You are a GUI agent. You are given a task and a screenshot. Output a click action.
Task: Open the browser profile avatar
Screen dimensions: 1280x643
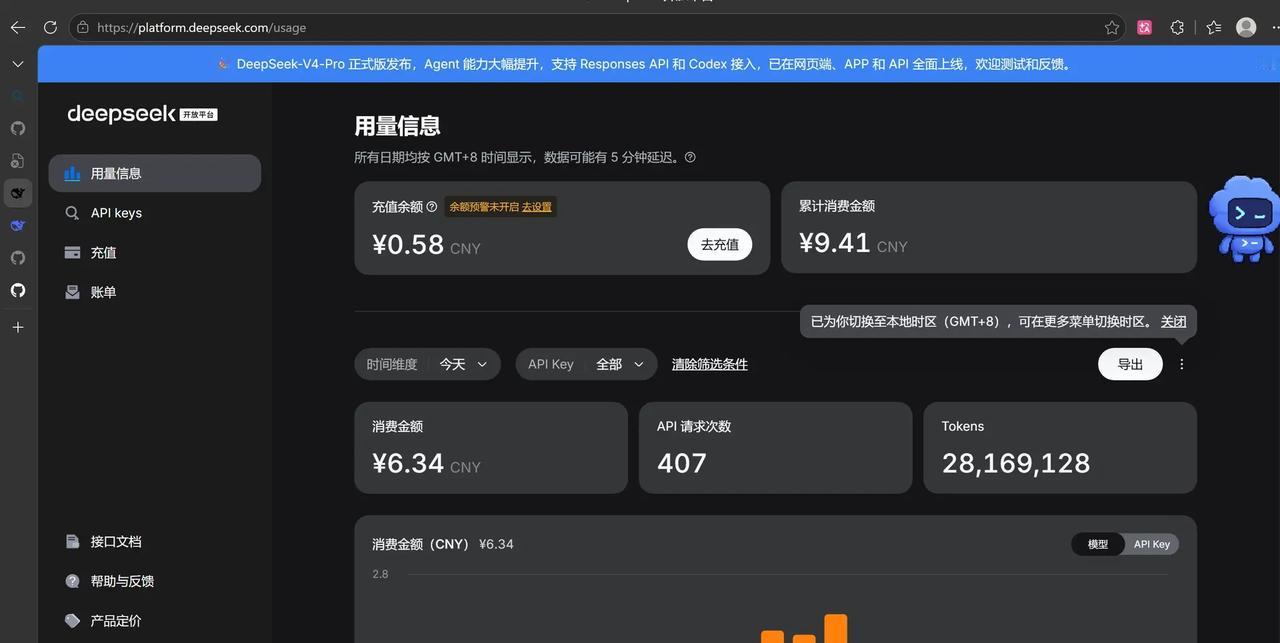[x=1246, y=28]
